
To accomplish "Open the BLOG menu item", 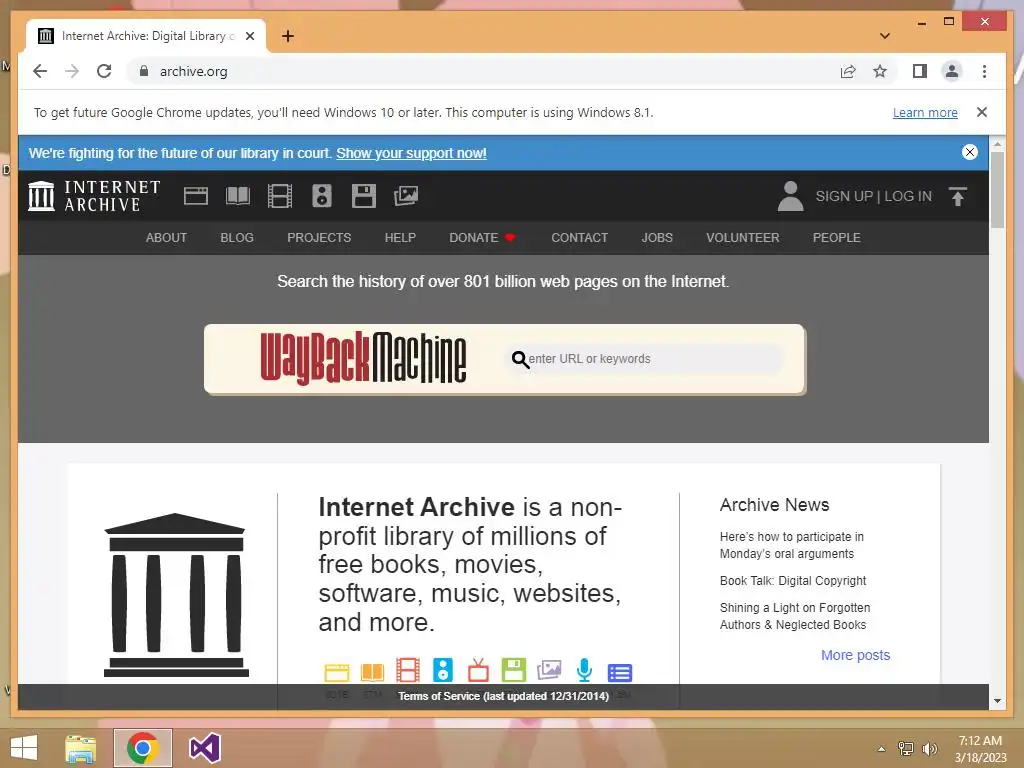I will coord(236,238).
